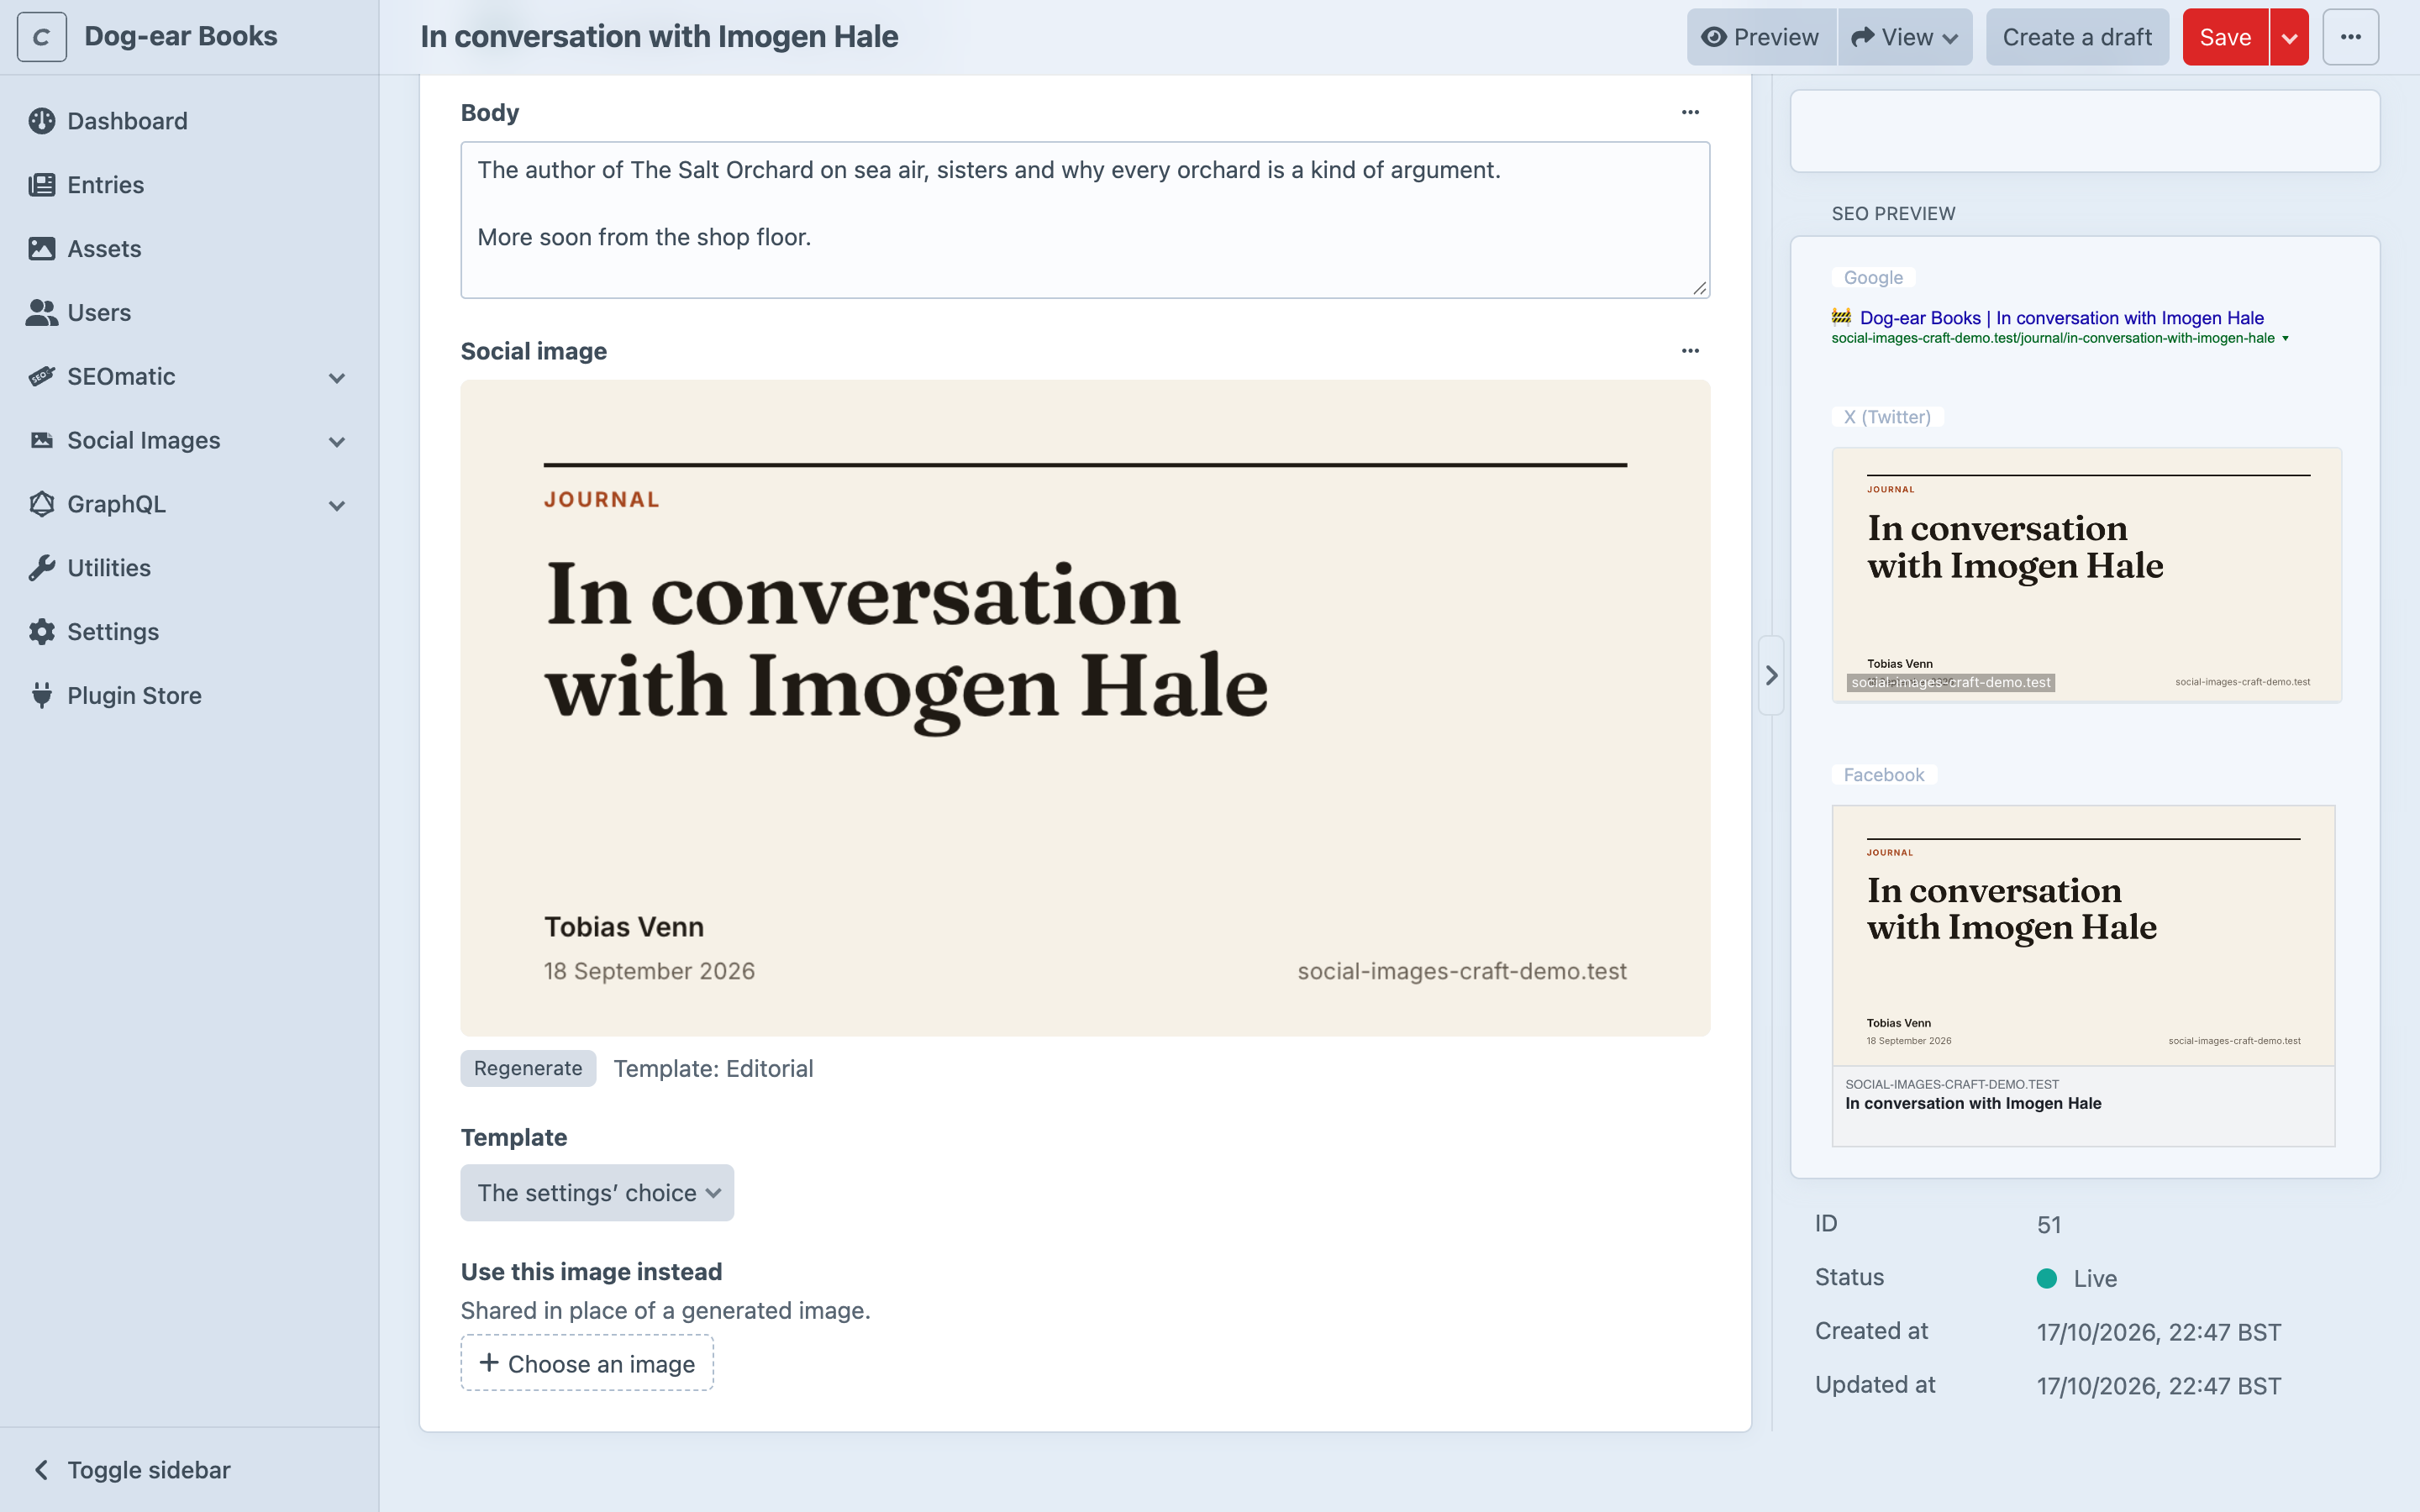This screenshot has height=1512, width=2420.
Task: Click the Regenerate button
Action: [528, 1068]
